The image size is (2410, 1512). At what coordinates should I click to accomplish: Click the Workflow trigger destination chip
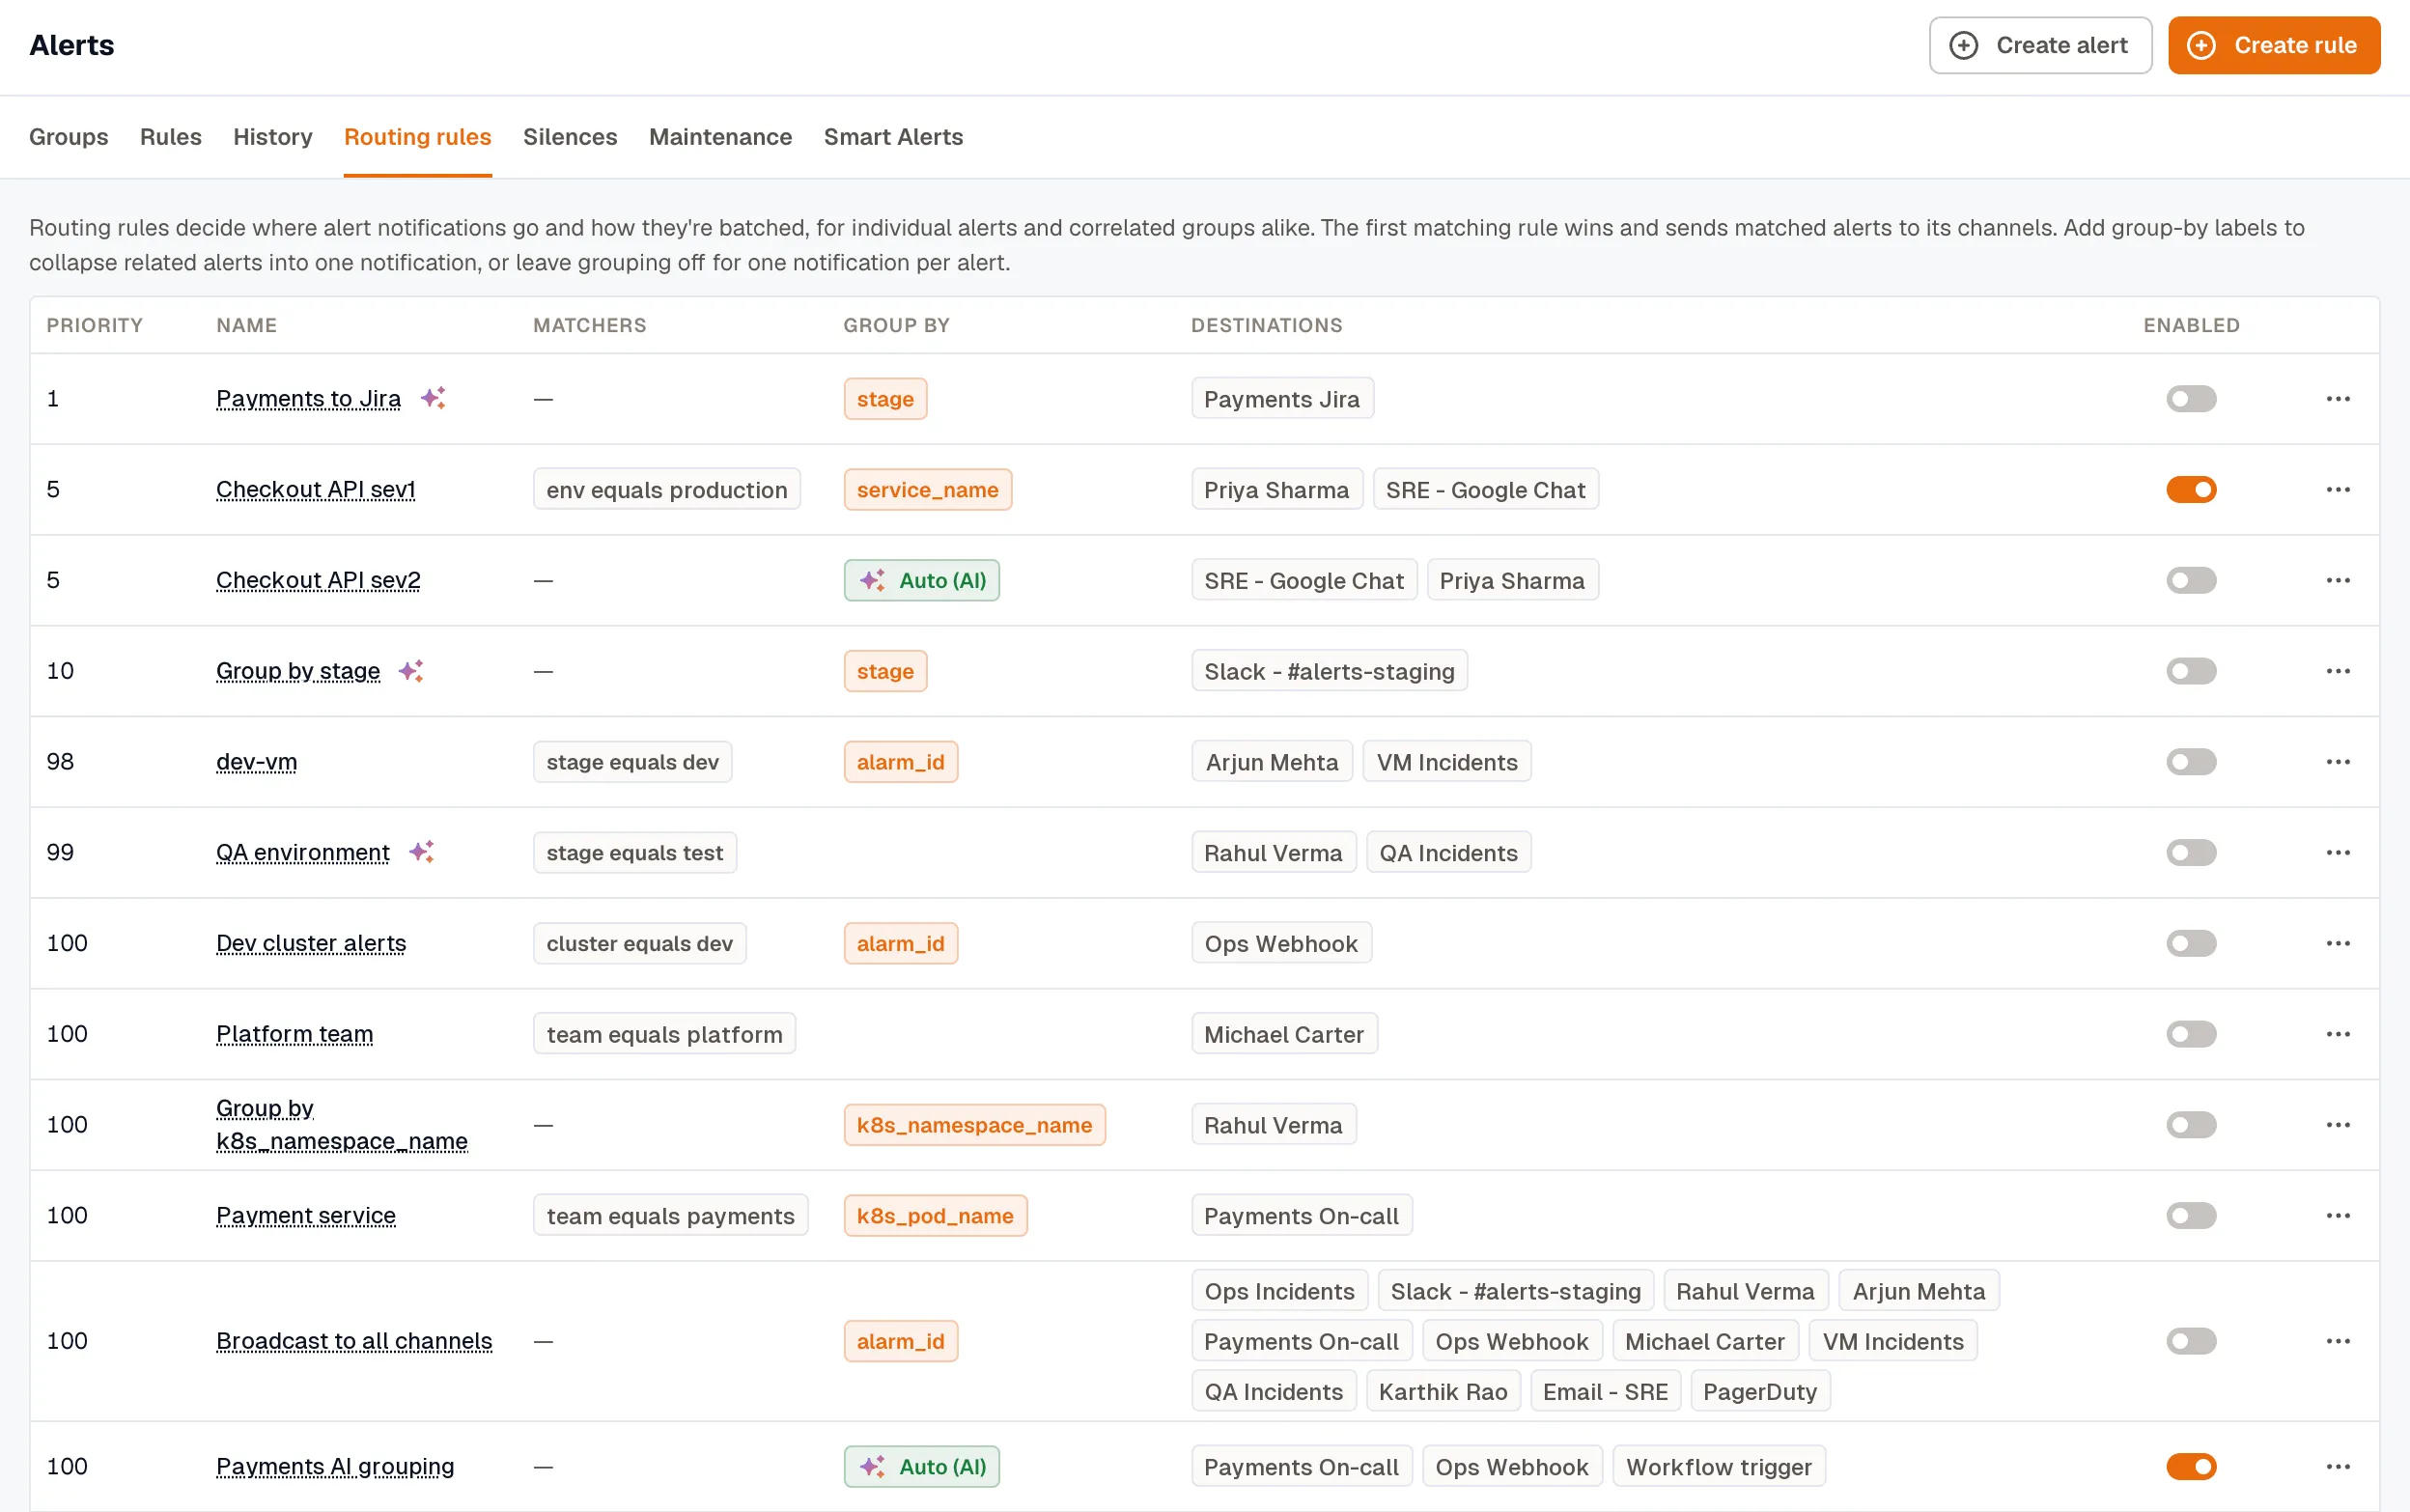(x=1718, y=1467)
